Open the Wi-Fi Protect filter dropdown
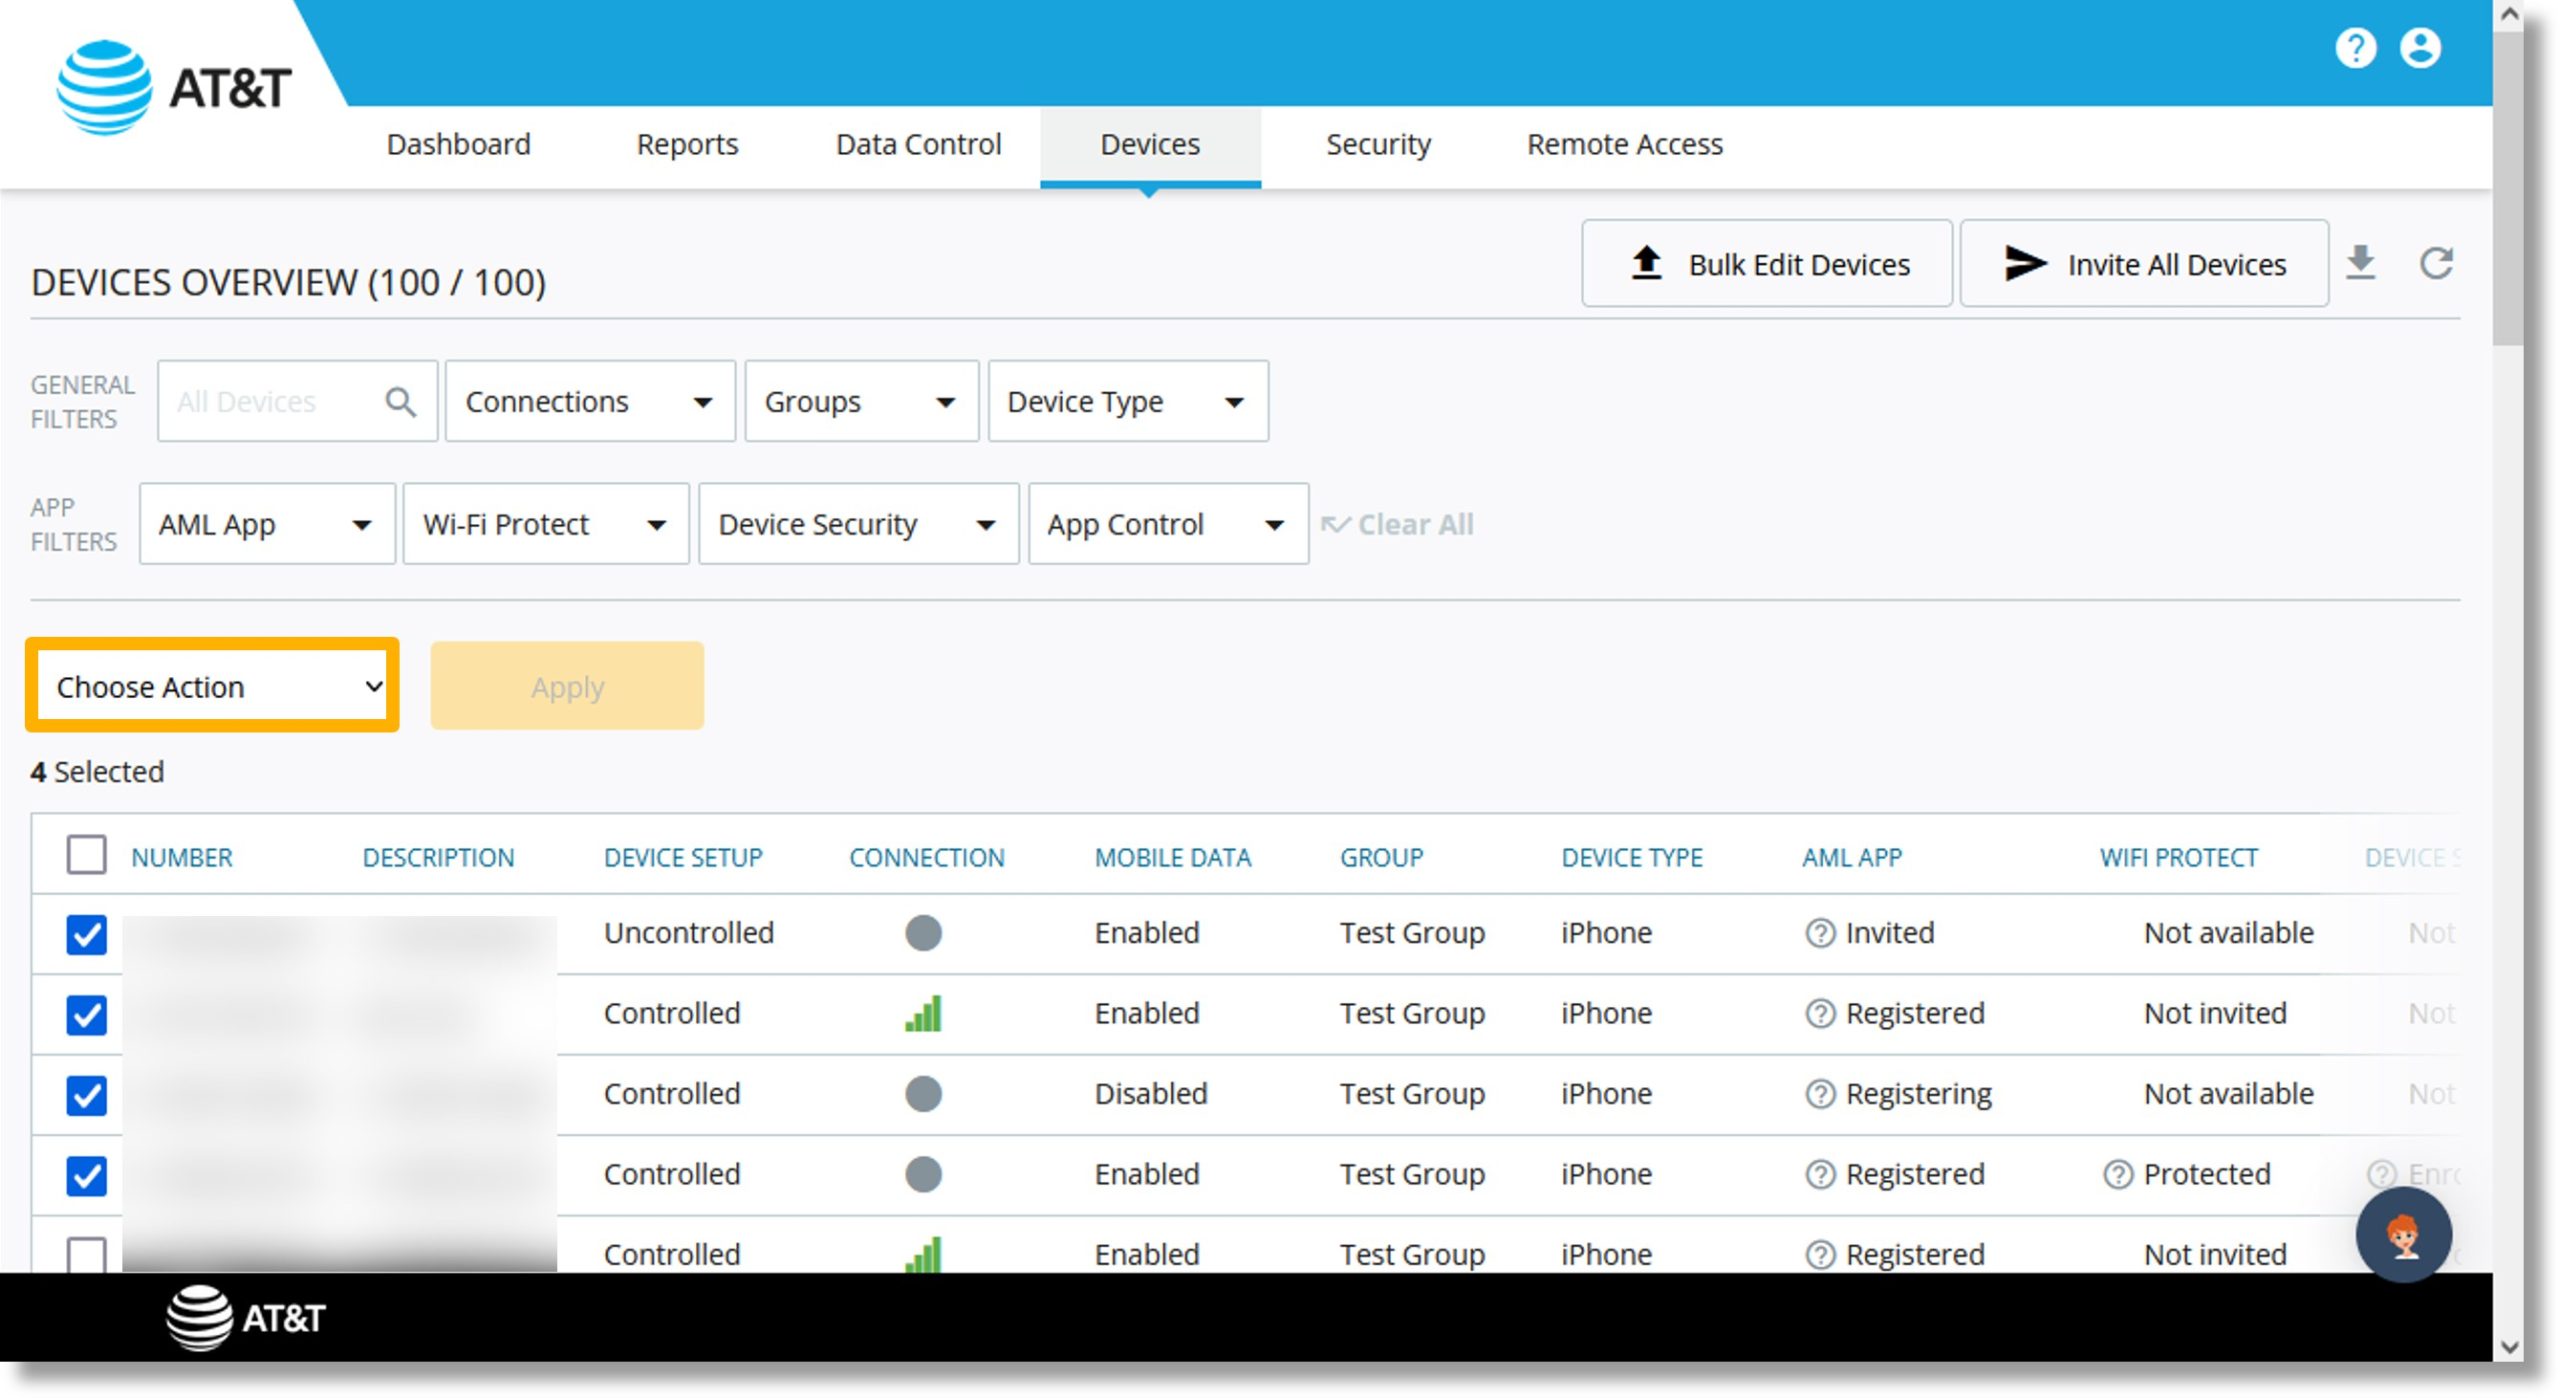This screenshot has height=1398, width=2560. click(545, 524)
